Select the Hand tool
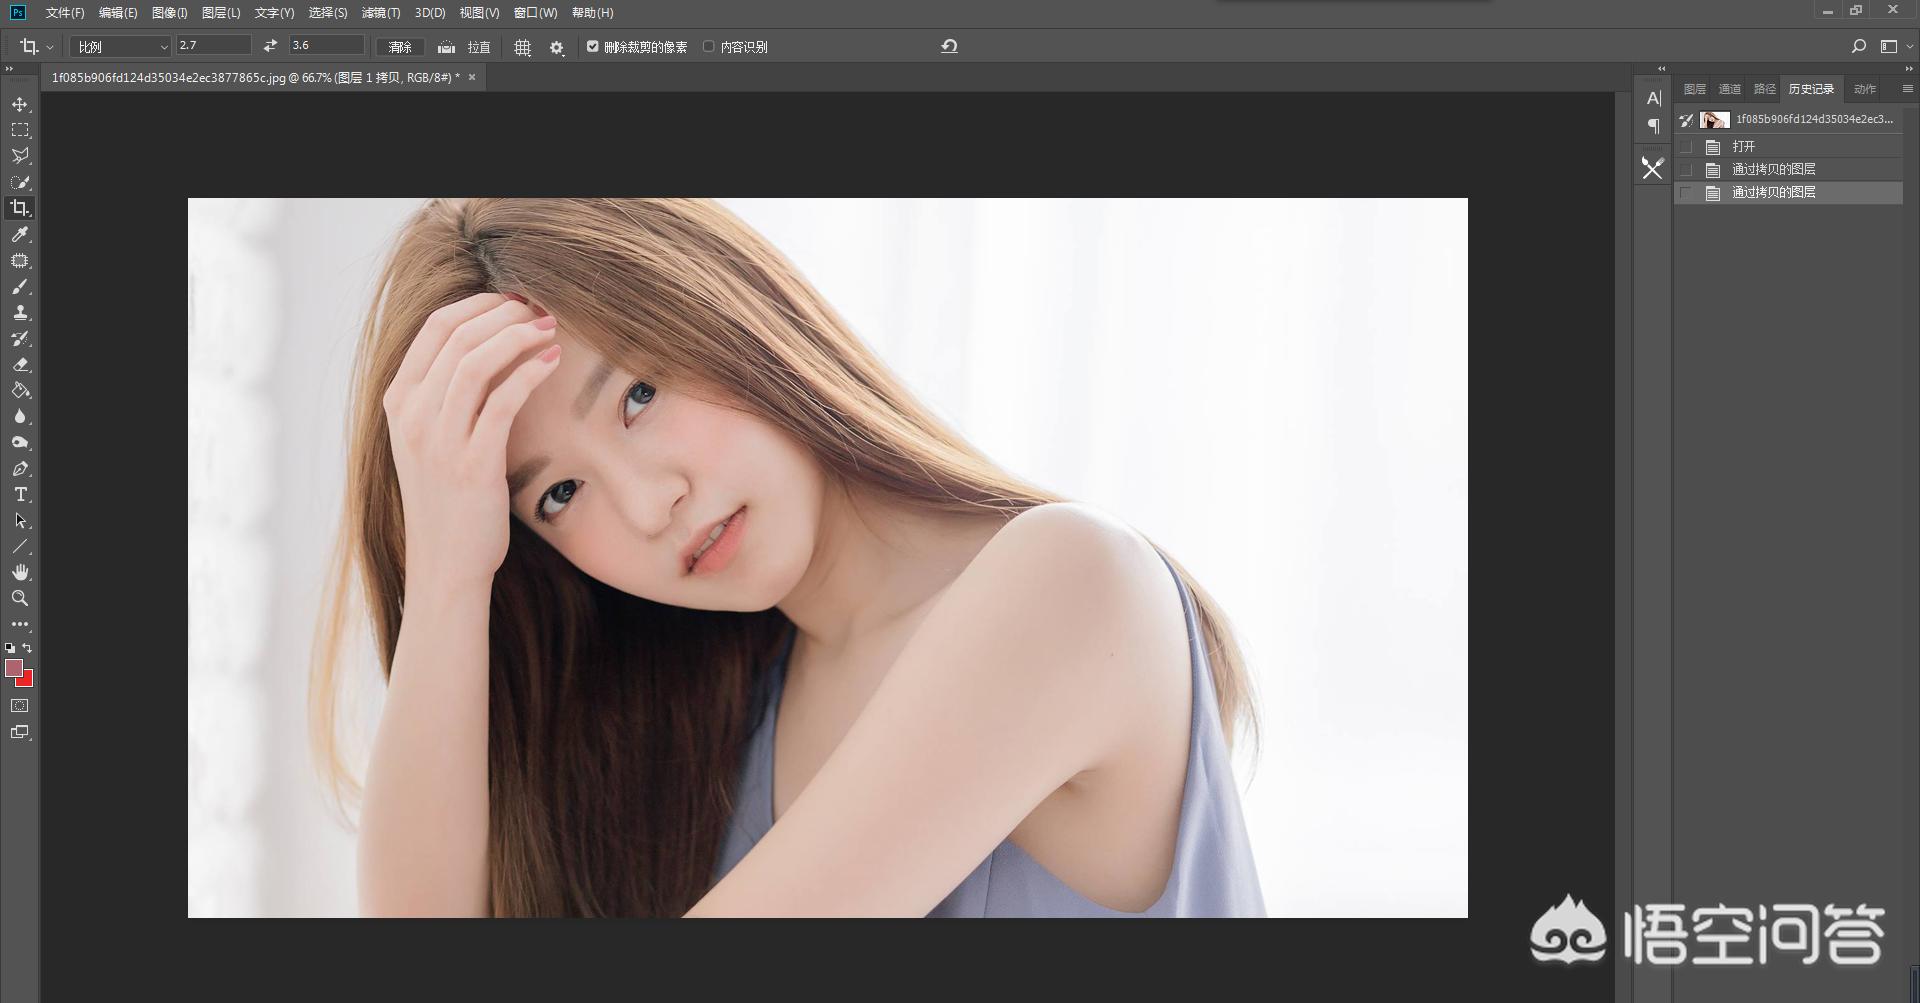 click(x=20, y=572)
